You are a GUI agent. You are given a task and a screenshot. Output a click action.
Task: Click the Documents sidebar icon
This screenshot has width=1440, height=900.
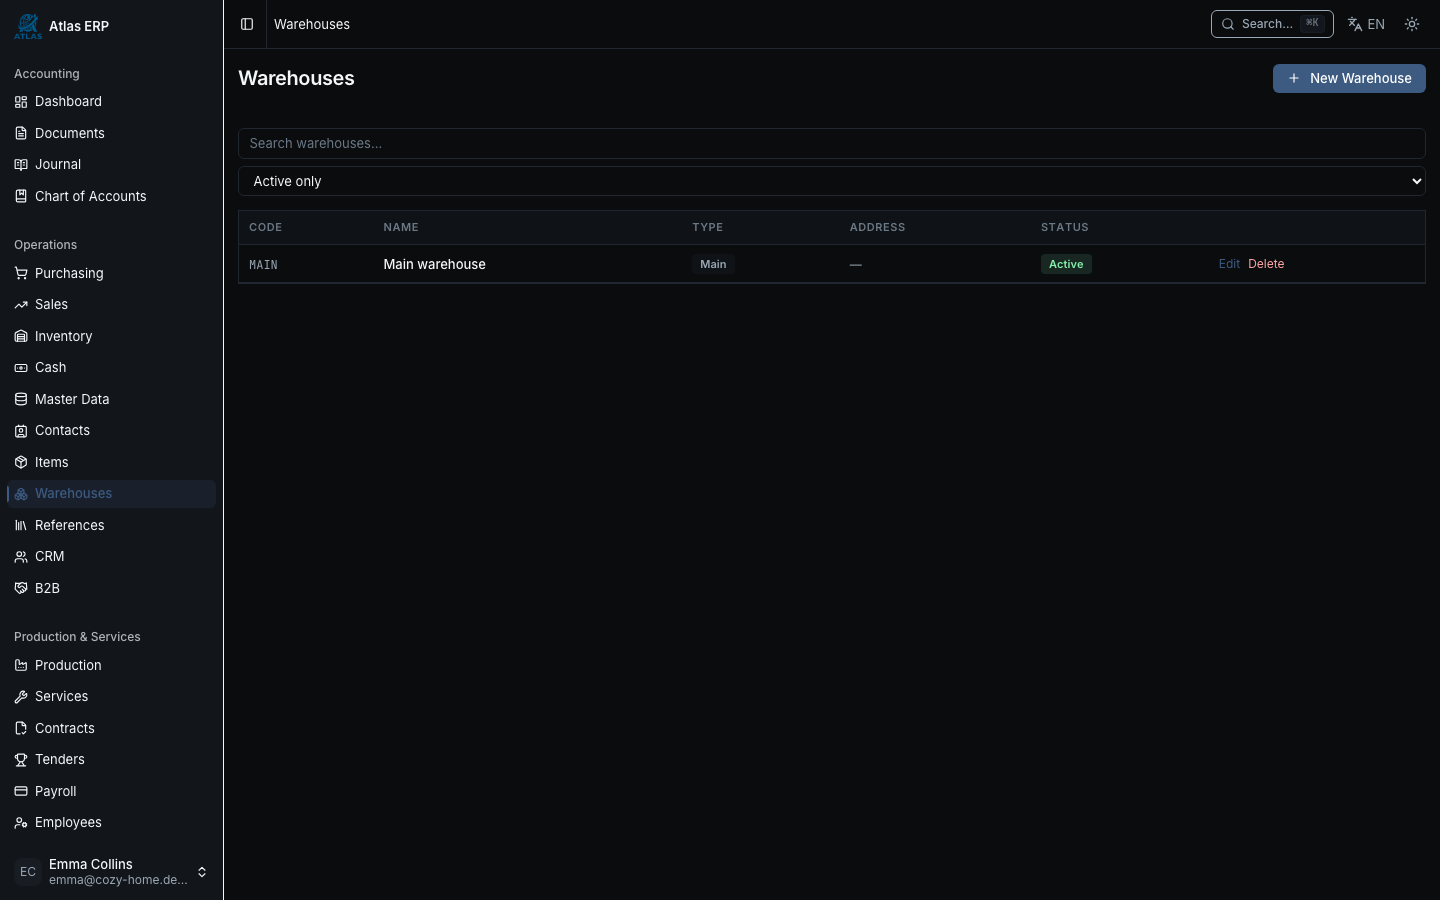coord(21,133)
